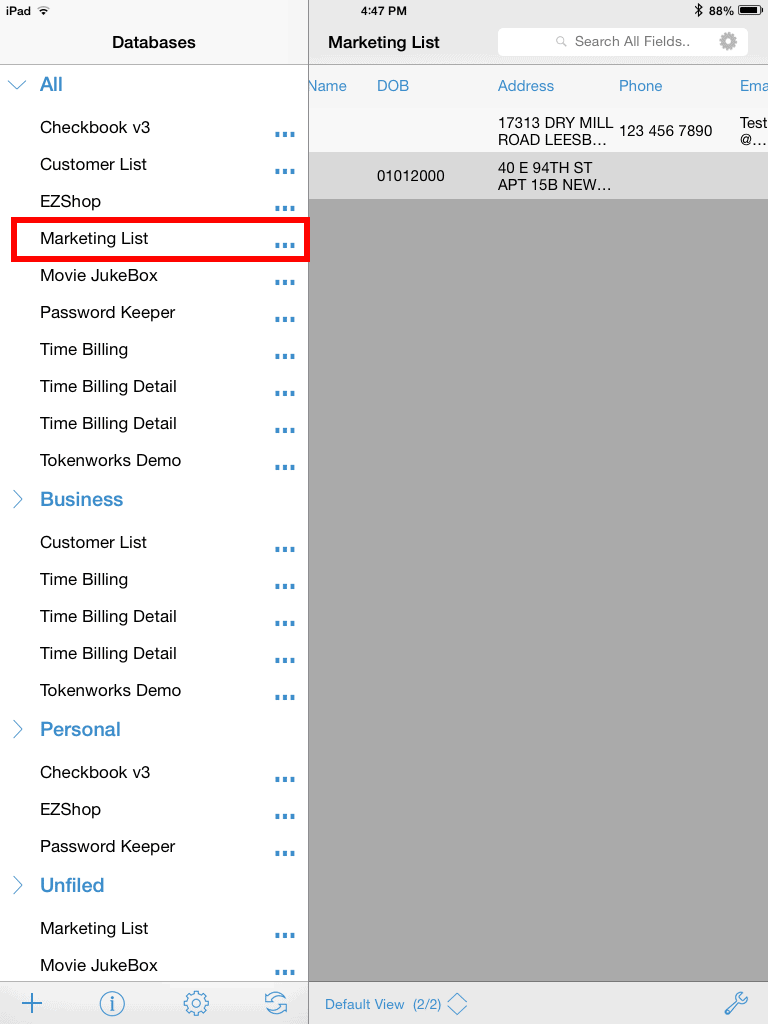Screen dimensions: 768x1024
Task: Open Tokenworks Demo database under All
Action: click(x=110, y=460)
